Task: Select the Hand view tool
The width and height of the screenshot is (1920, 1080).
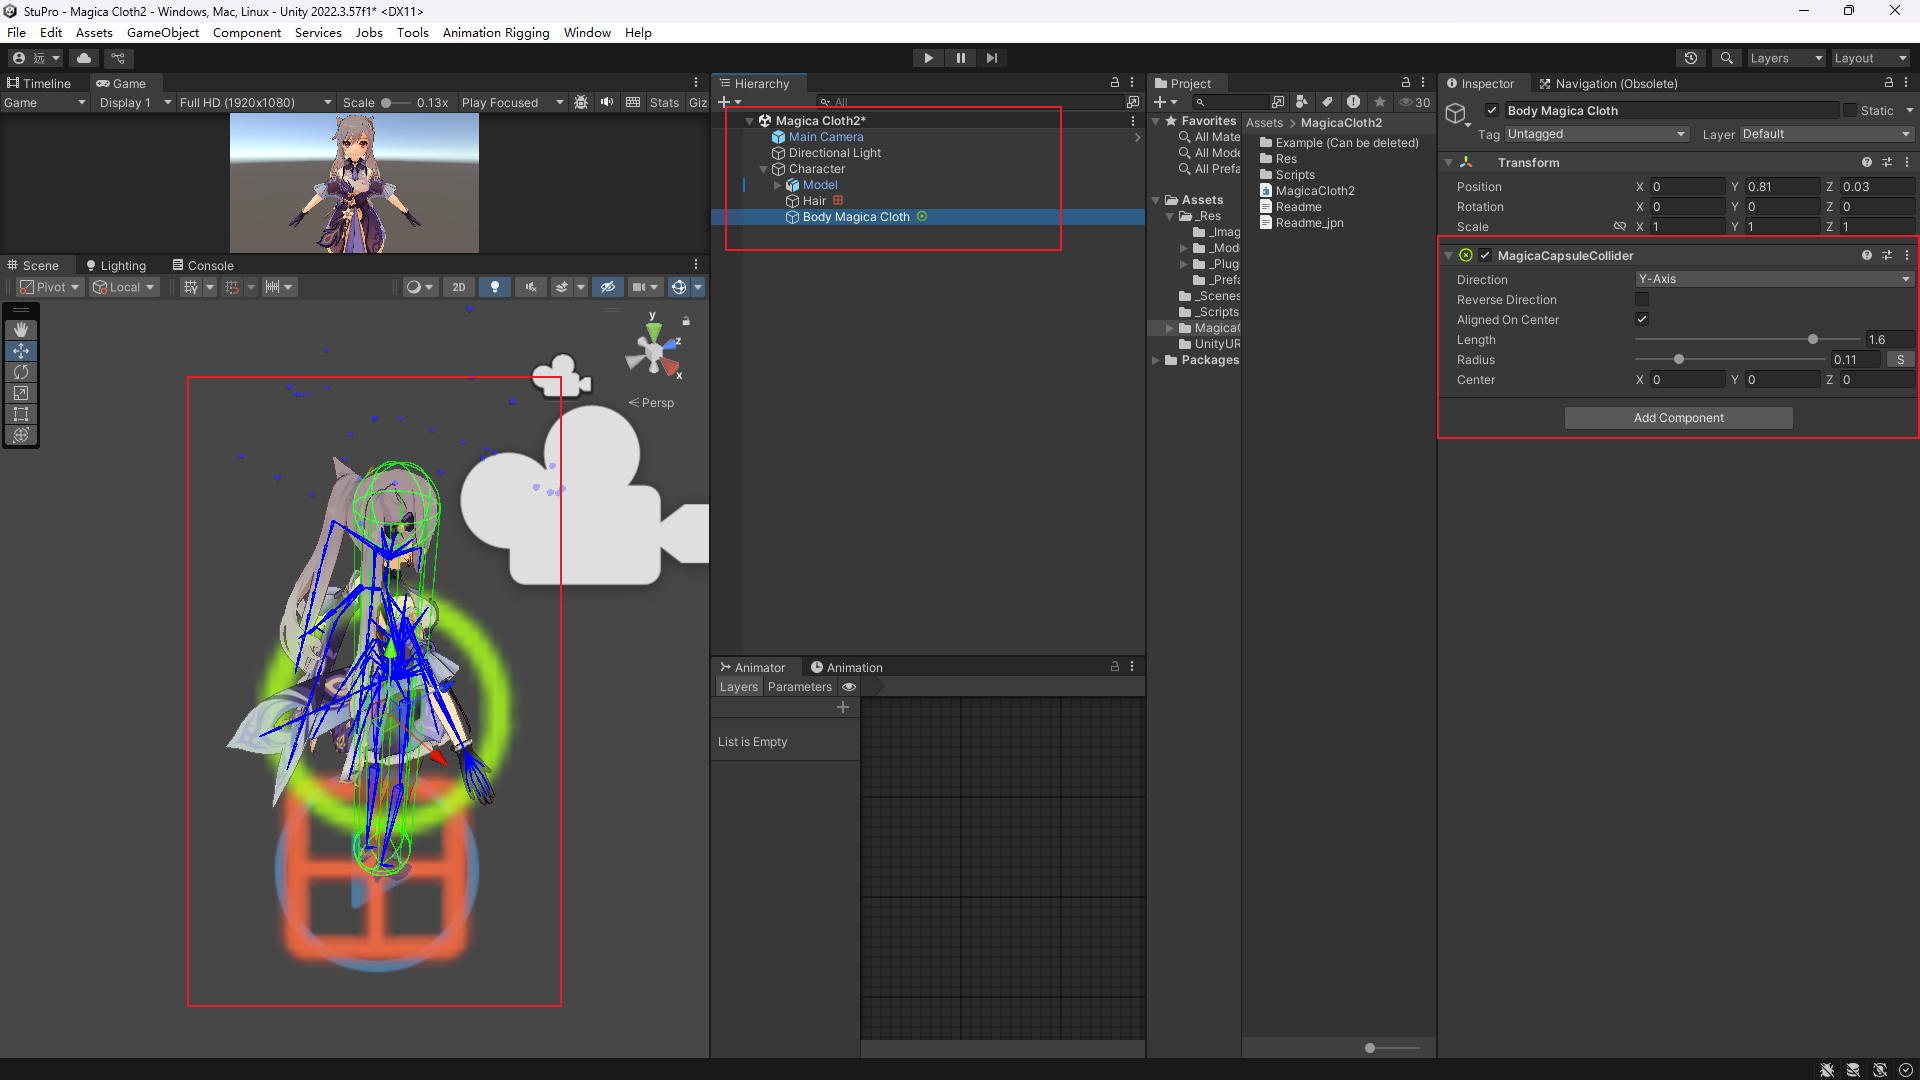Action: pyautogui.click(x=21, y=329)
